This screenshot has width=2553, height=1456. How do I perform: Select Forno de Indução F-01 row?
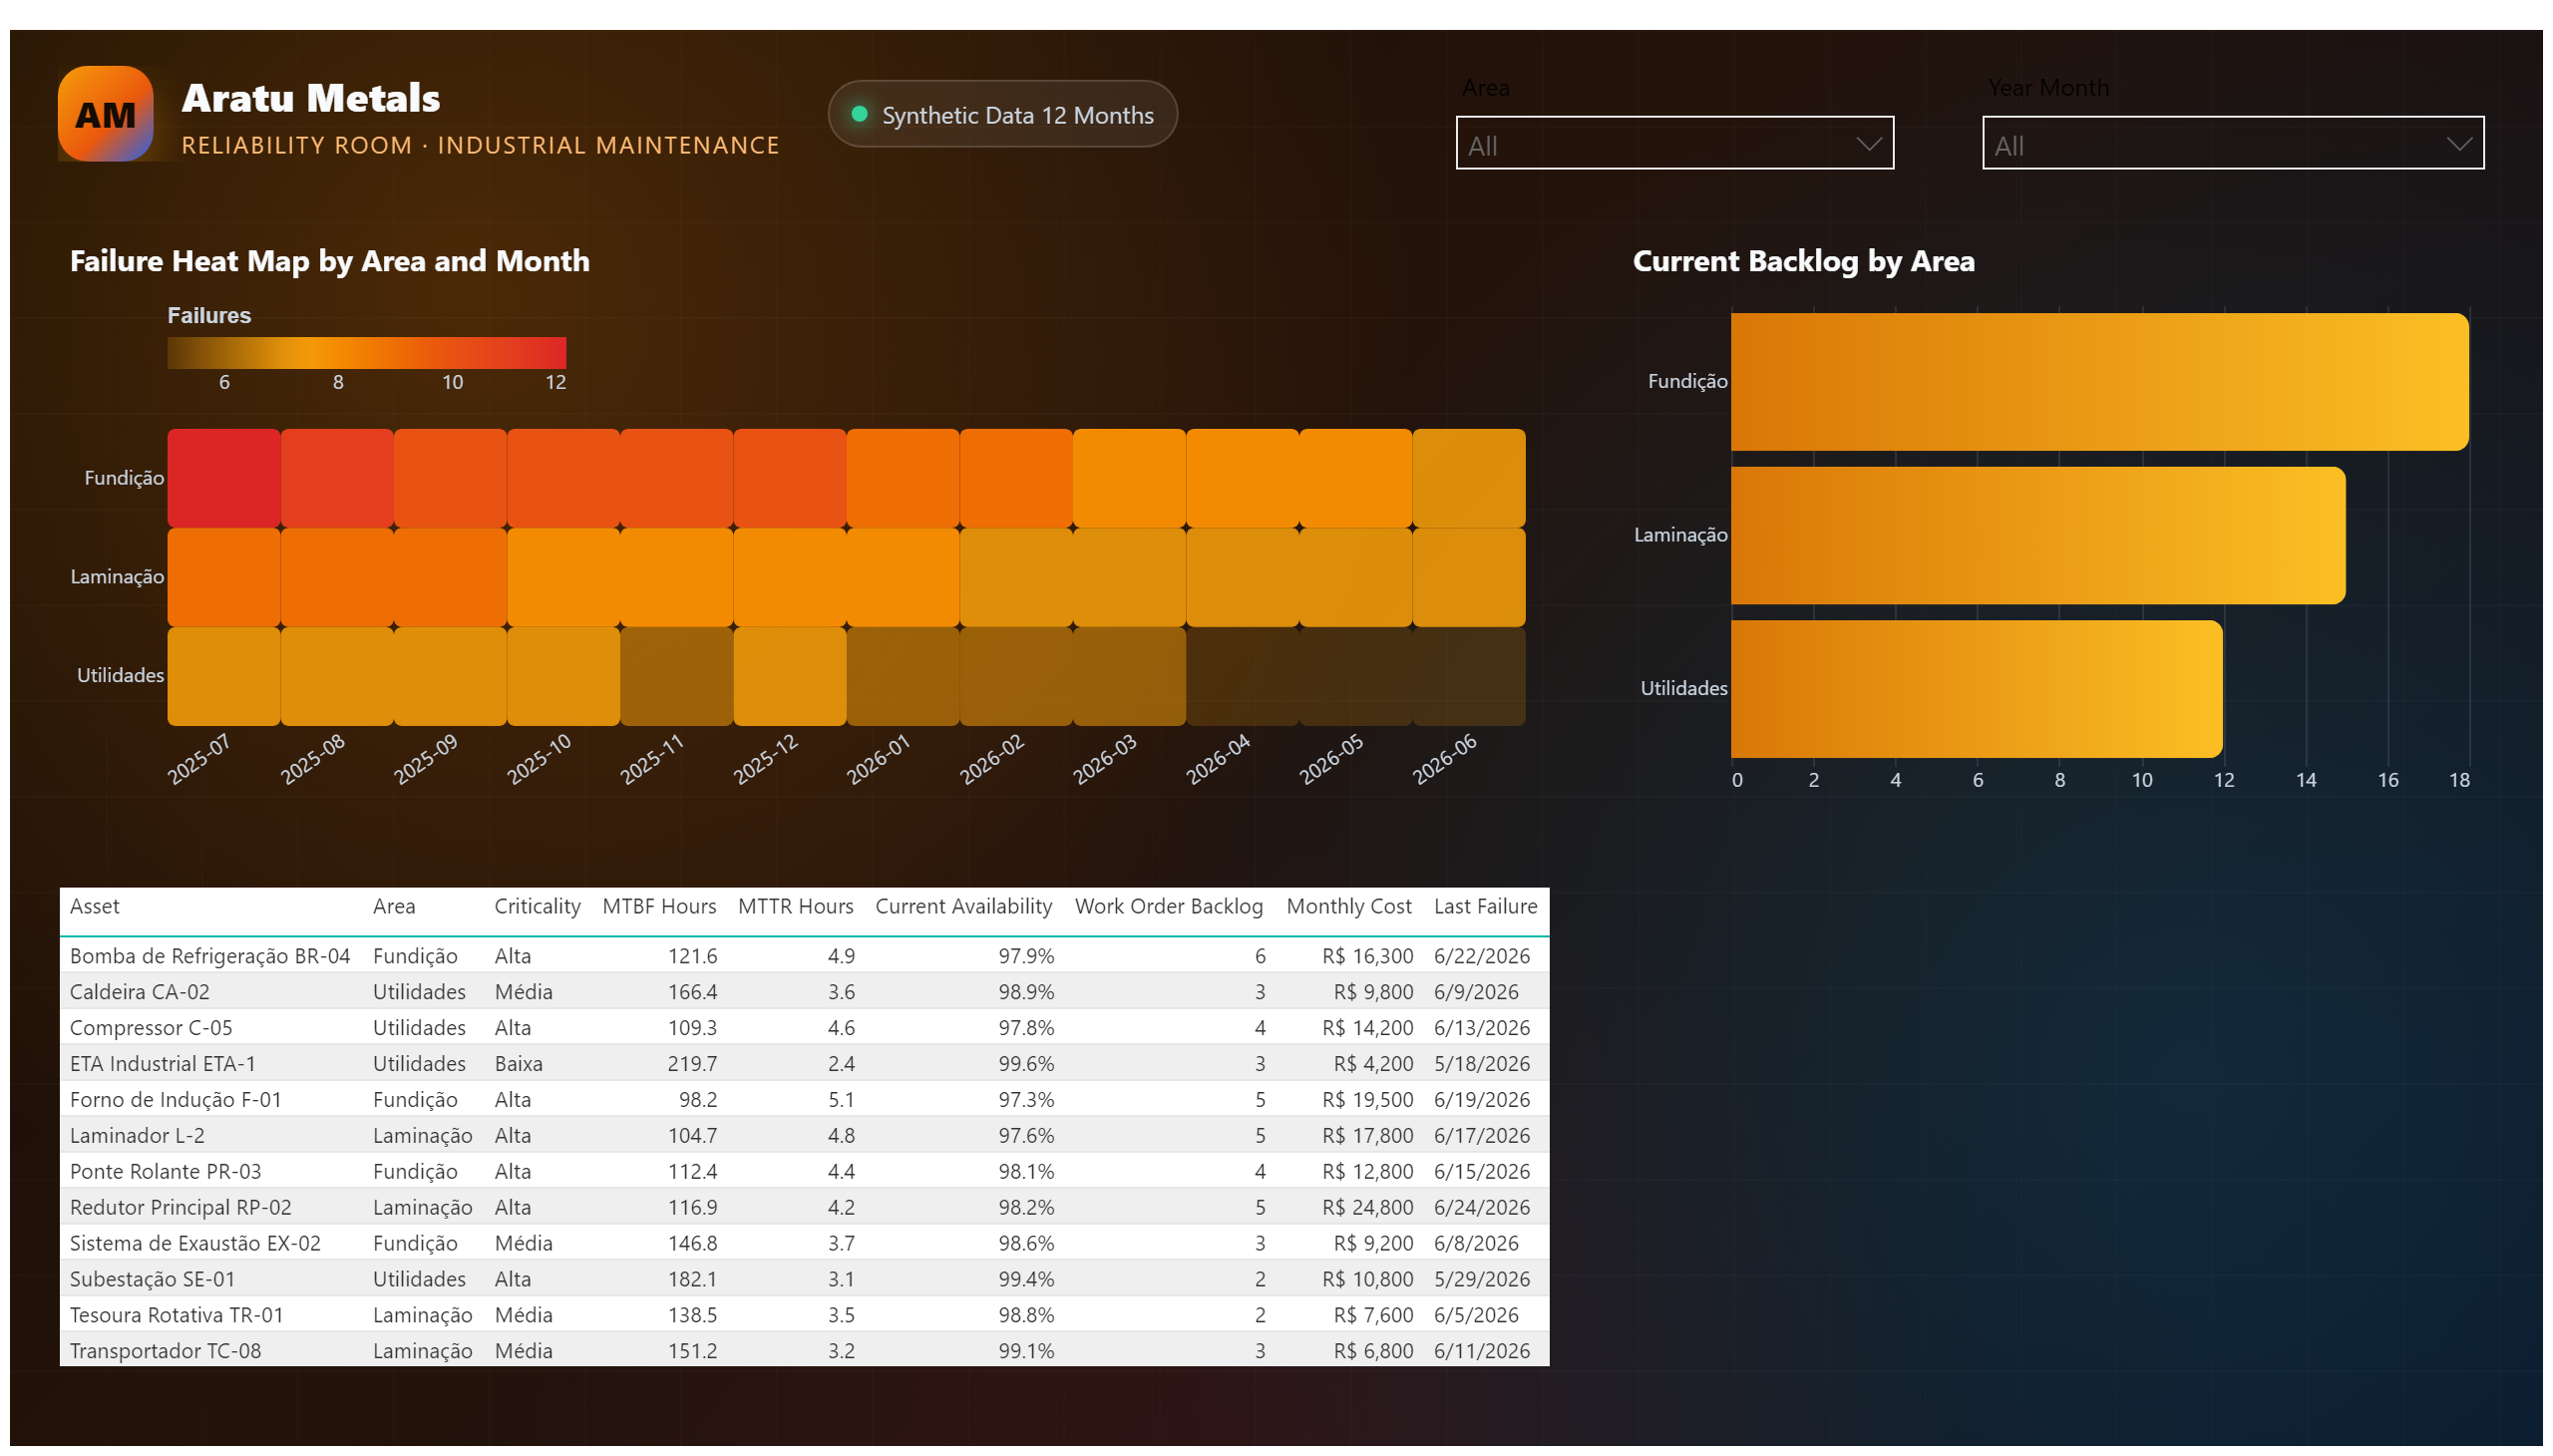804,1100
